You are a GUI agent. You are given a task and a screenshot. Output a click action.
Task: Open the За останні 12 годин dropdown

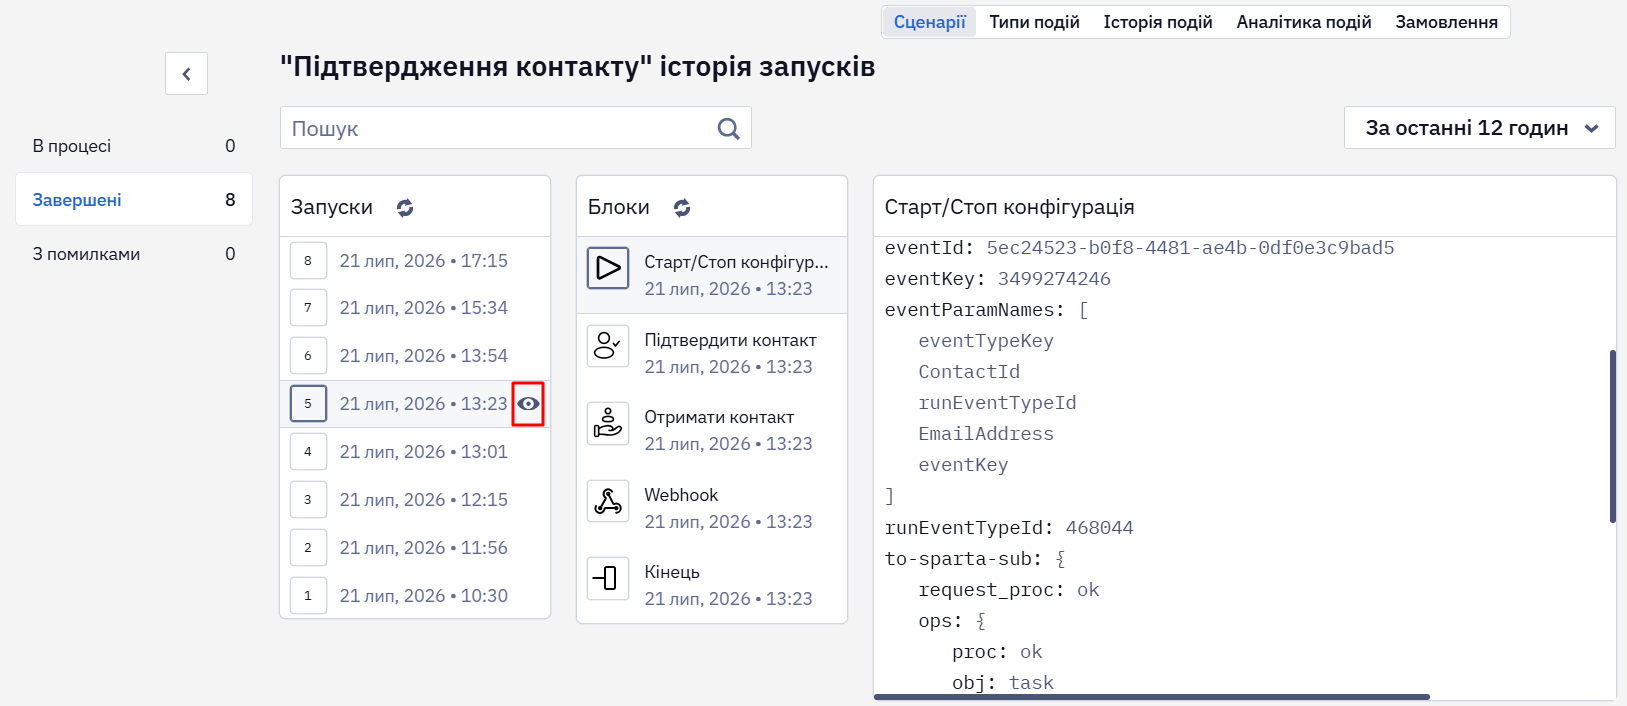point(1479,128)
